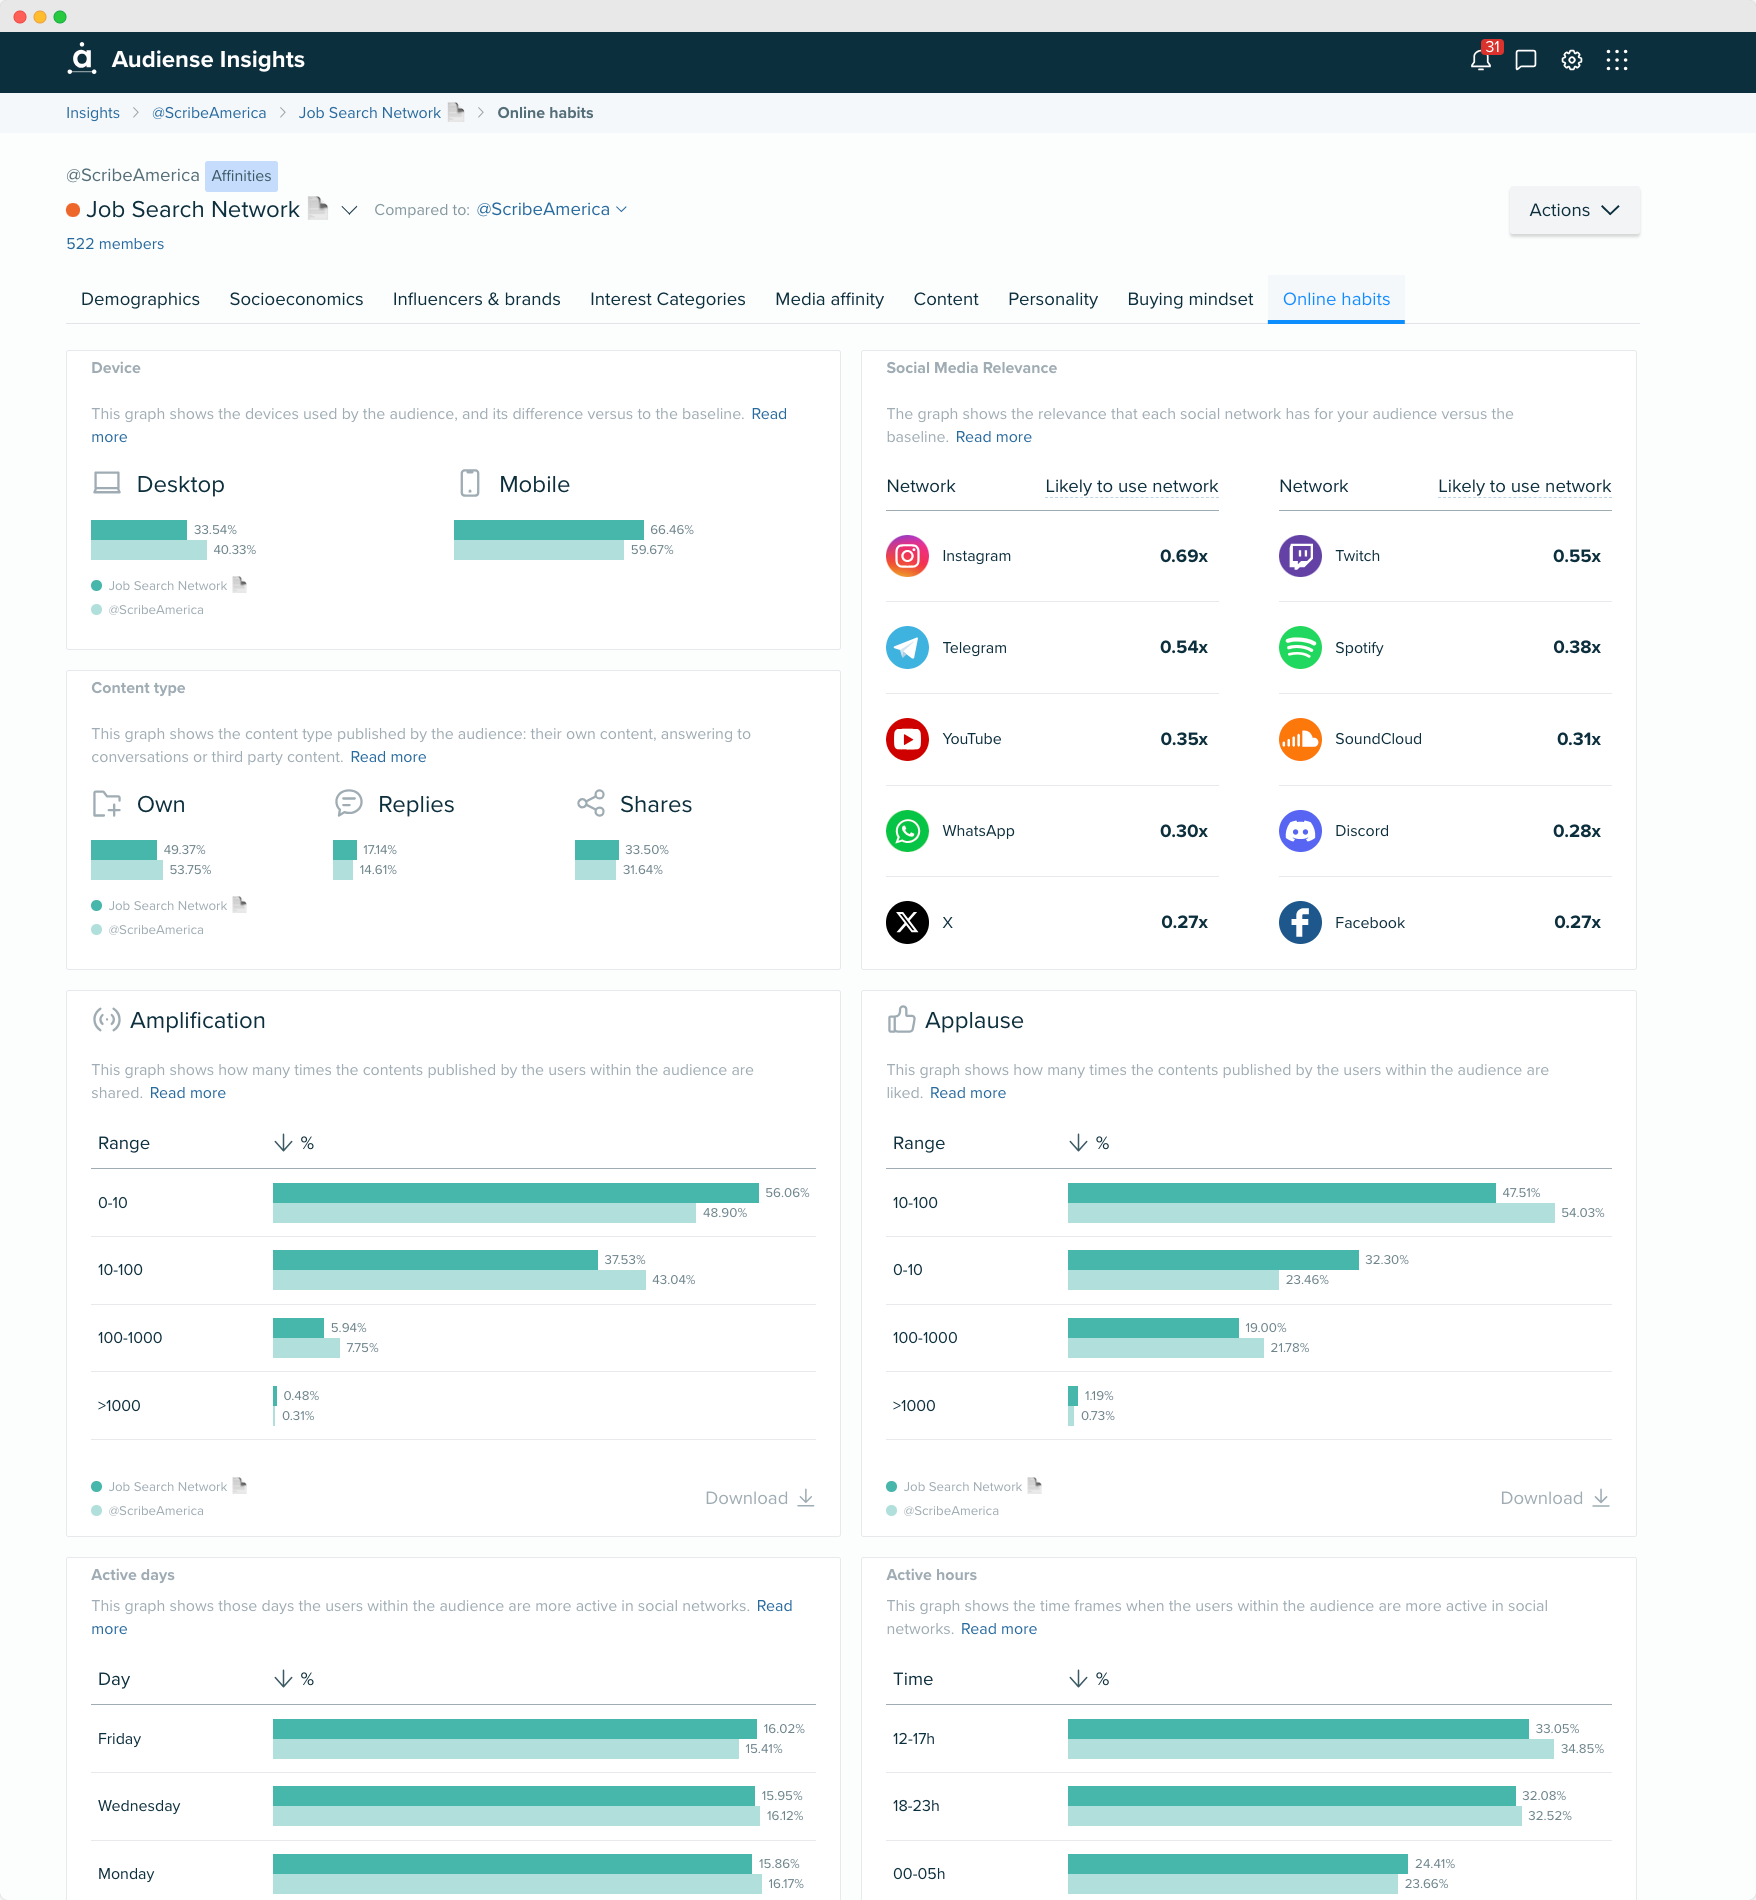
Task: Click the Spotify network icon
Action: click(x=1300, y=648)
